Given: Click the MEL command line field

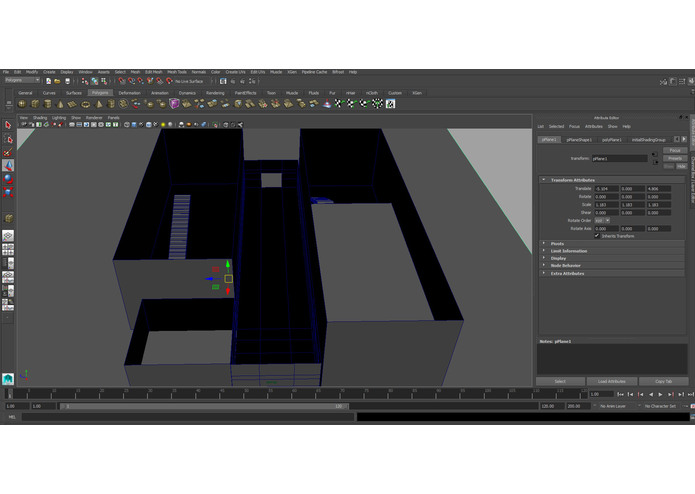Looking at the screenshot, I should 188,417.
